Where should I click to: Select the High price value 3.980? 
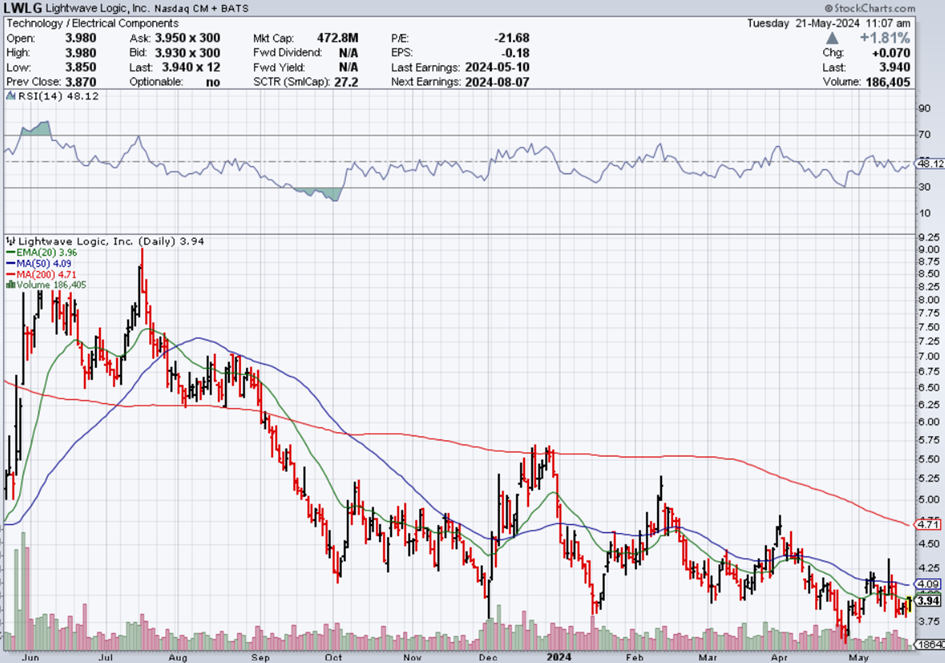(x=81, y=52)
